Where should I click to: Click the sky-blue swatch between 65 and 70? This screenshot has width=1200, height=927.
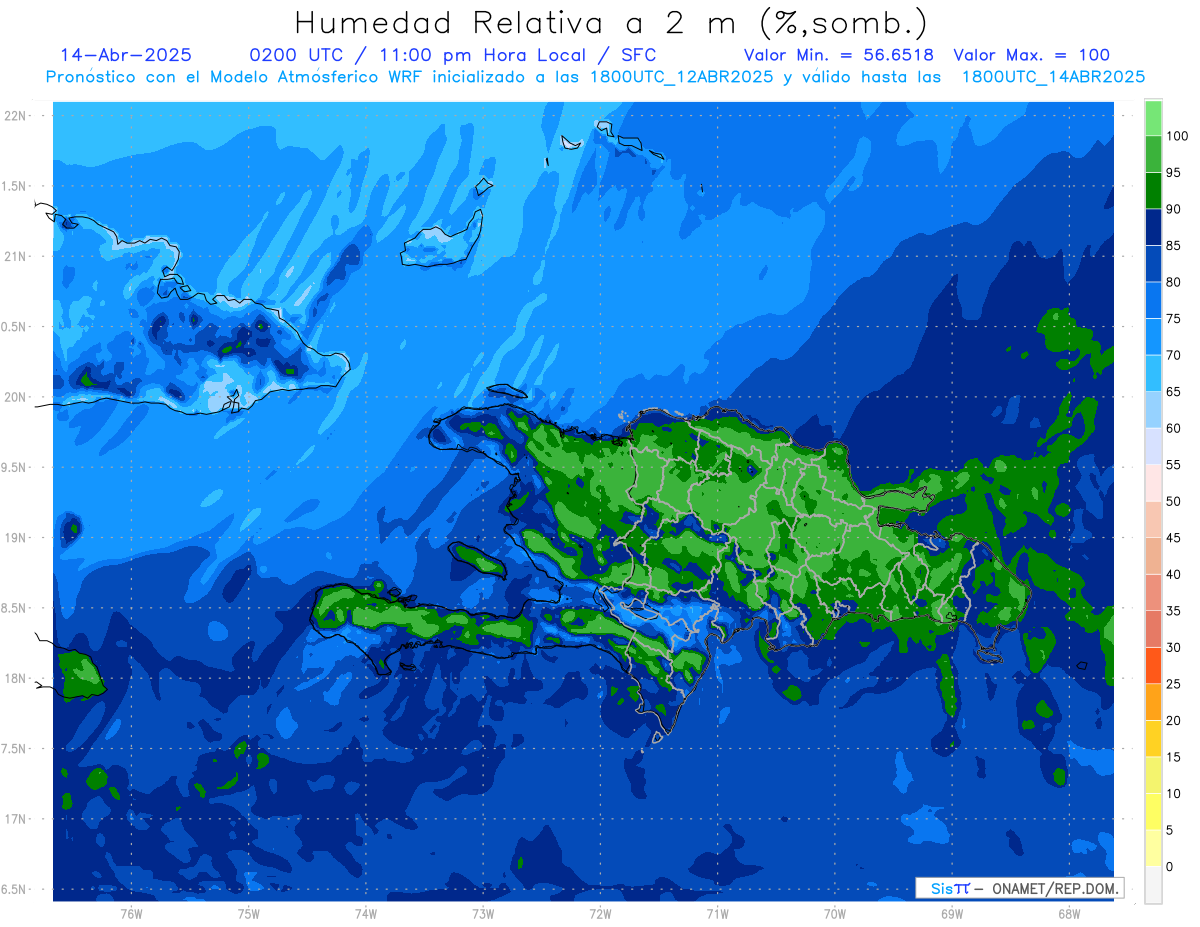1153,373
